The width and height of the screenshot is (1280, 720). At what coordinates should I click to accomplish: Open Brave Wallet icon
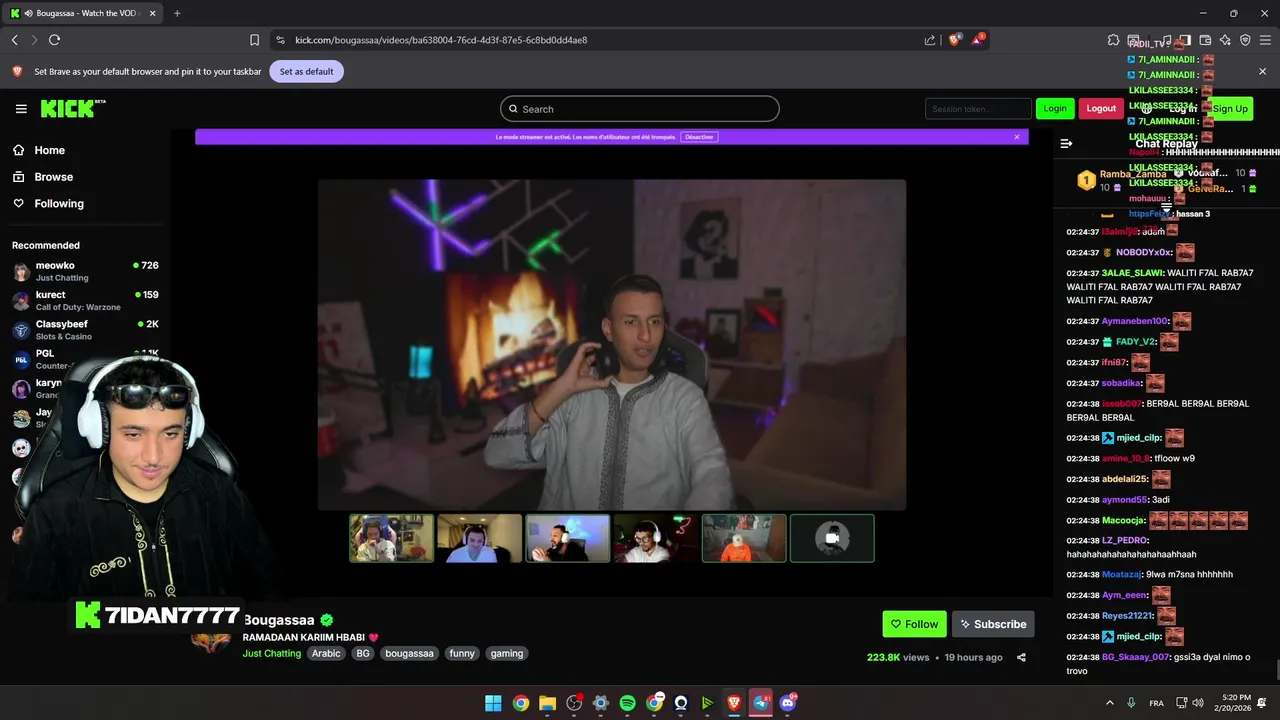1205,40
